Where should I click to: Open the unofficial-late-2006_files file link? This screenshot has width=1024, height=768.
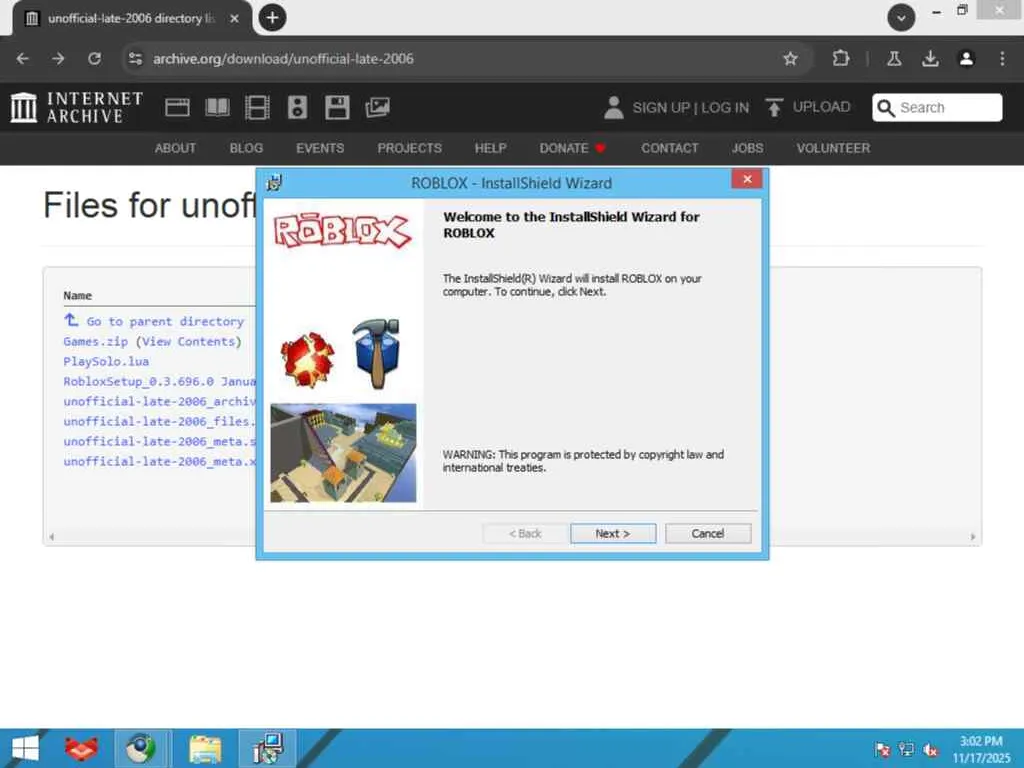coord(159,421)
